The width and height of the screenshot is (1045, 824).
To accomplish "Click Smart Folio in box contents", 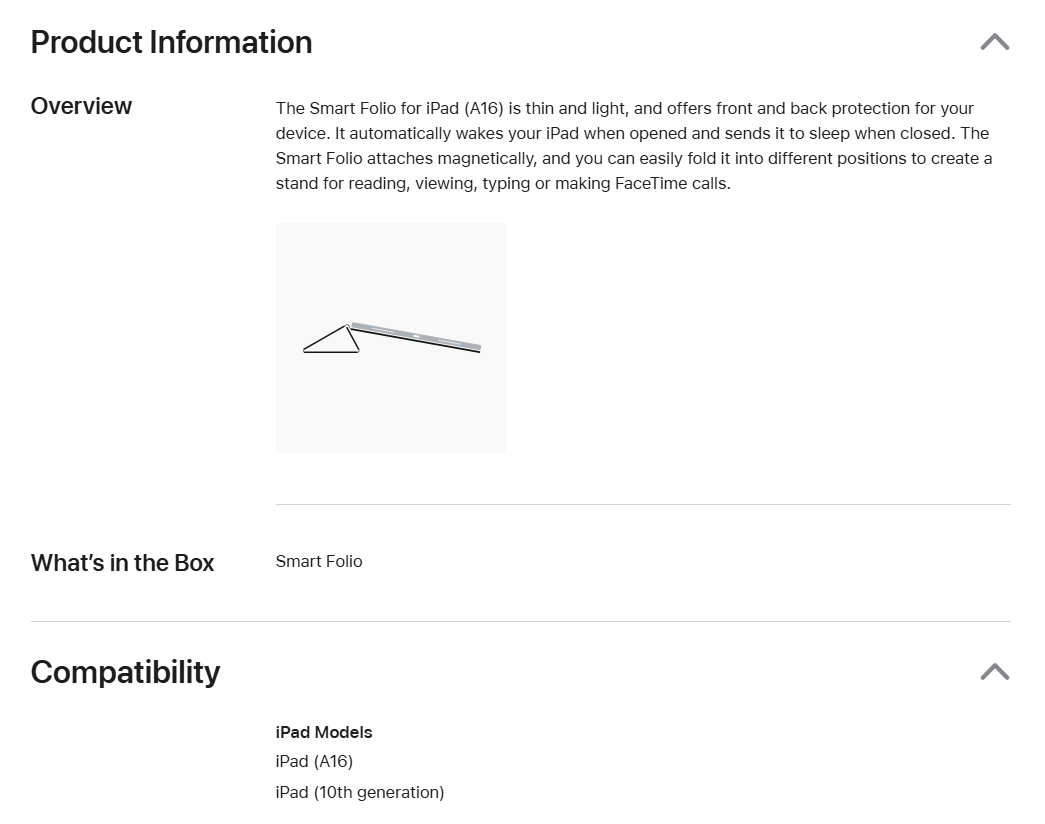I will pyautogui.click(x=319, y=561).
